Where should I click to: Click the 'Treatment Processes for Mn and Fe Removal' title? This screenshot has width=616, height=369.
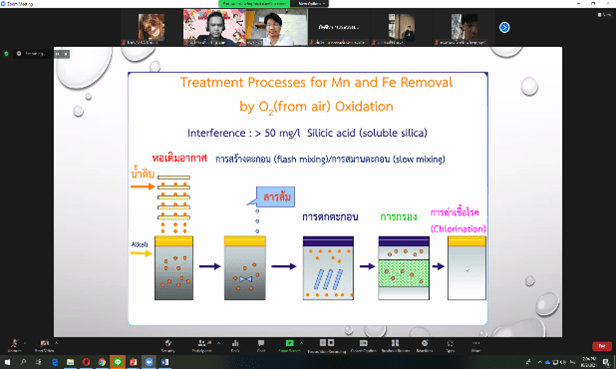point(316,82)
